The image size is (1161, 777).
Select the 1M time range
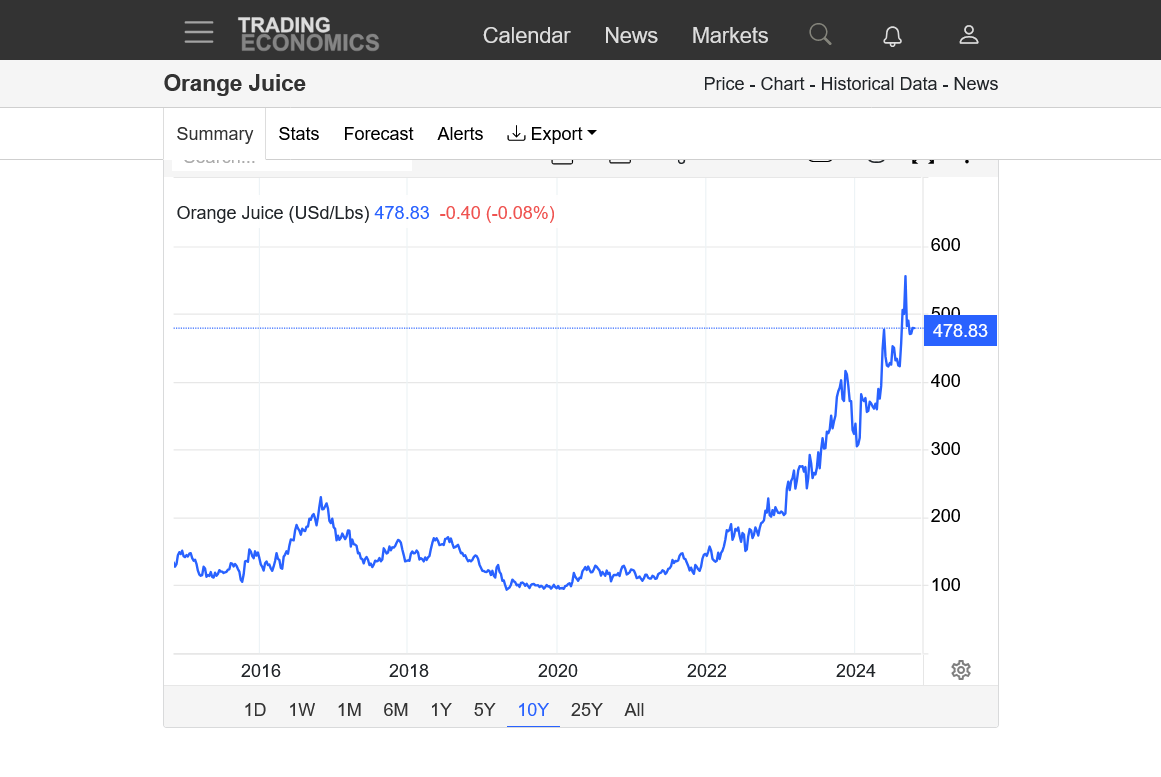point(349,710)
